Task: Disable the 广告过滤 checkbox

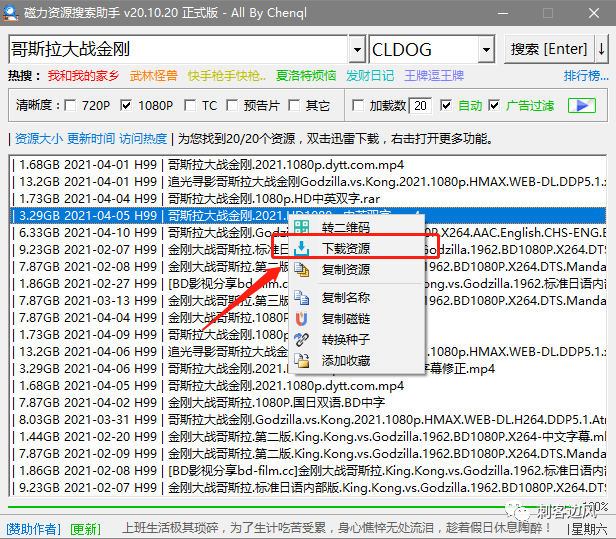Action: point(494,105)
